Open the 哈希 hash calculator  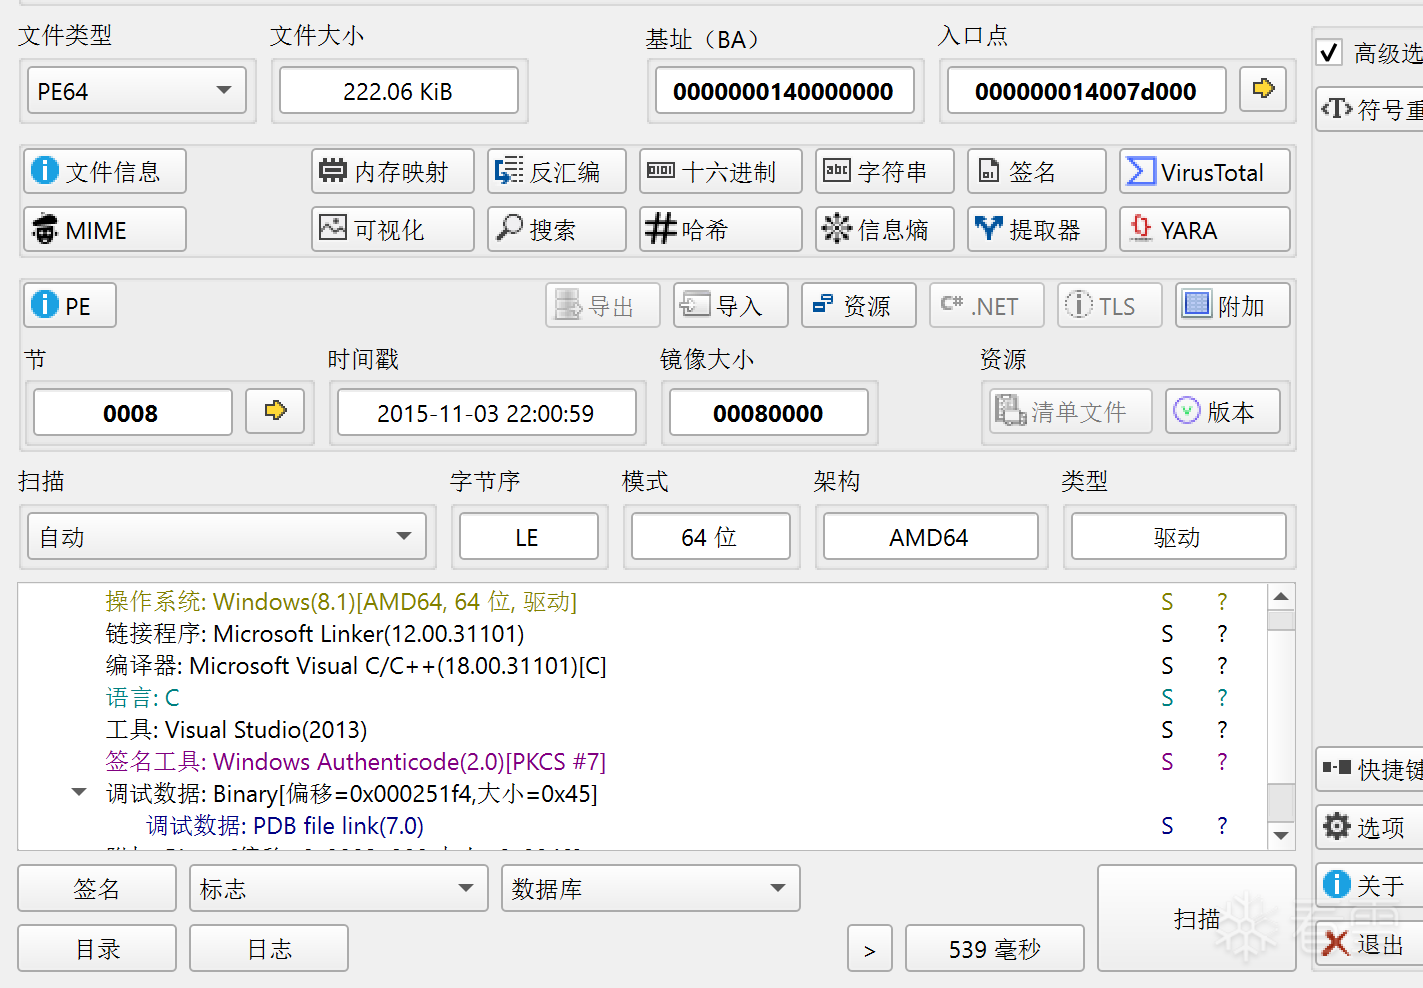click(x=720, y=230)
